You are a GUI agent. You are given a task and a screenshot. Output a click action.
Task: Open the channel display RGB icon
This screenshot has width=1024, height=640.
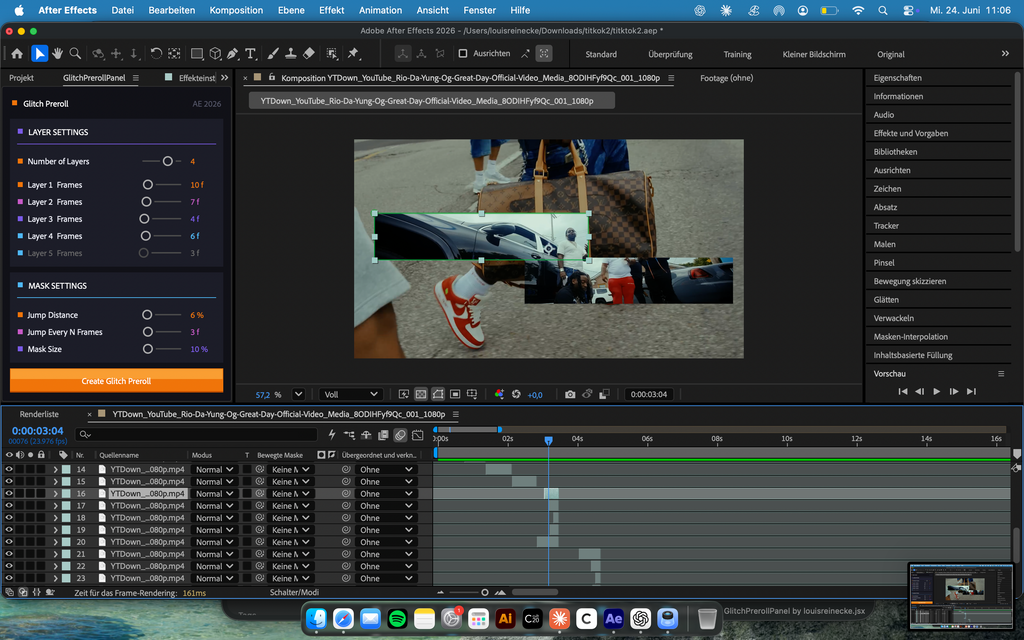(499, 394)
